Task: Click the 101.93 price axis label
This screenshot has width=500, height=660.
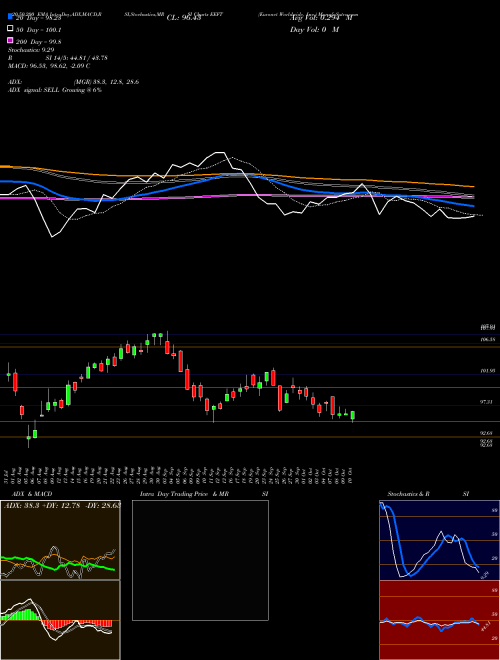Action: [x=487, y=371]
